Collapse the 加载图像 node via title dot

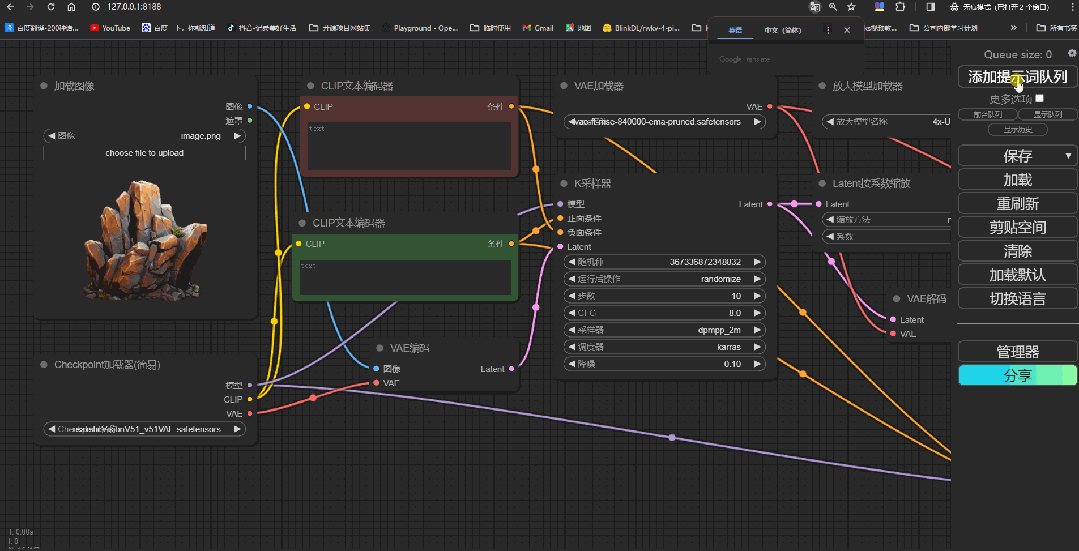(x=43, y=86)
